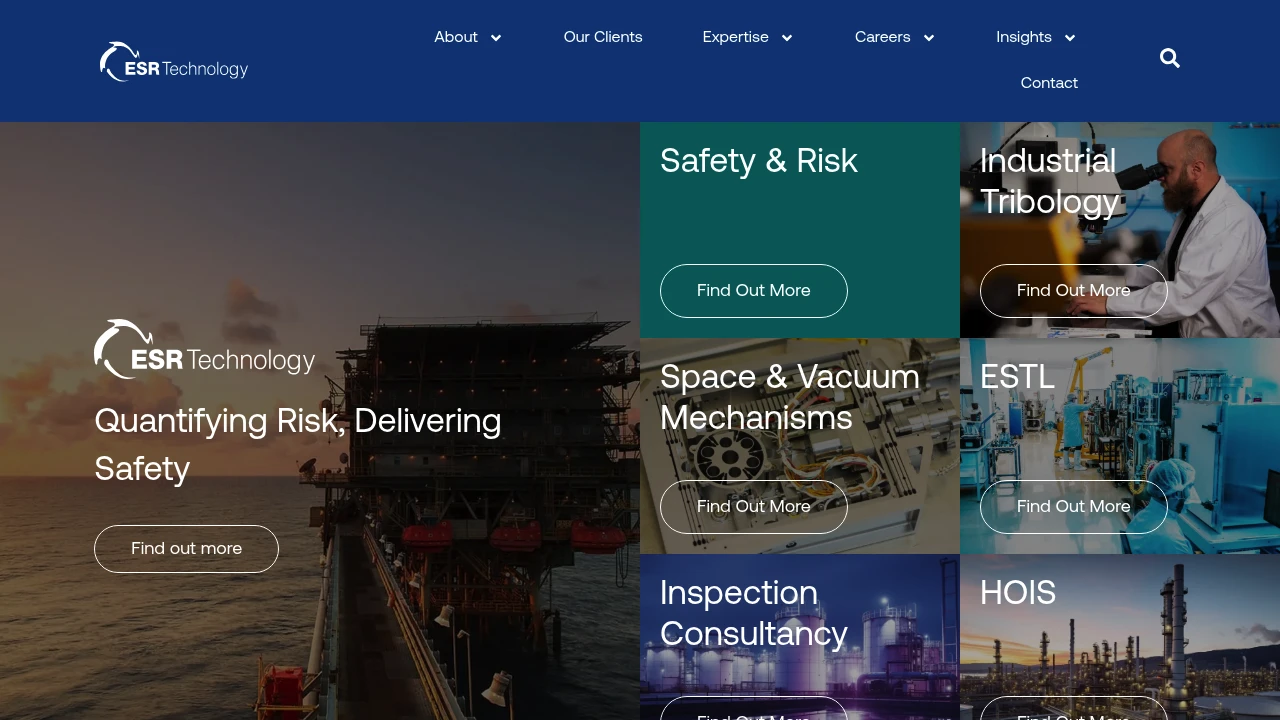Expand the Insights menu chevron
The width and height of the screenshot is (1280, 720).
click(1070, 38)
